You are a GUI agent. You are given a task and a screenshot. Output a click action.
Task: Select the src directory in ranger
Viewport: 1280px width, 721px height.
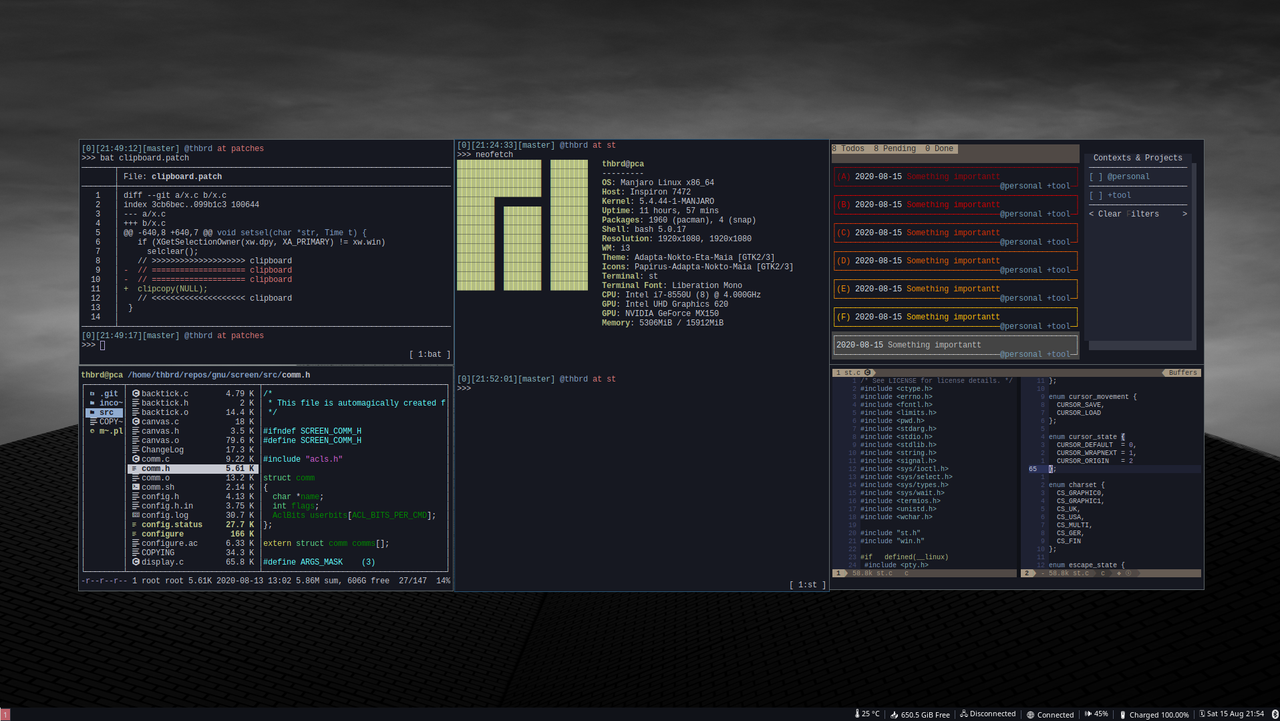tap(105, 412)
